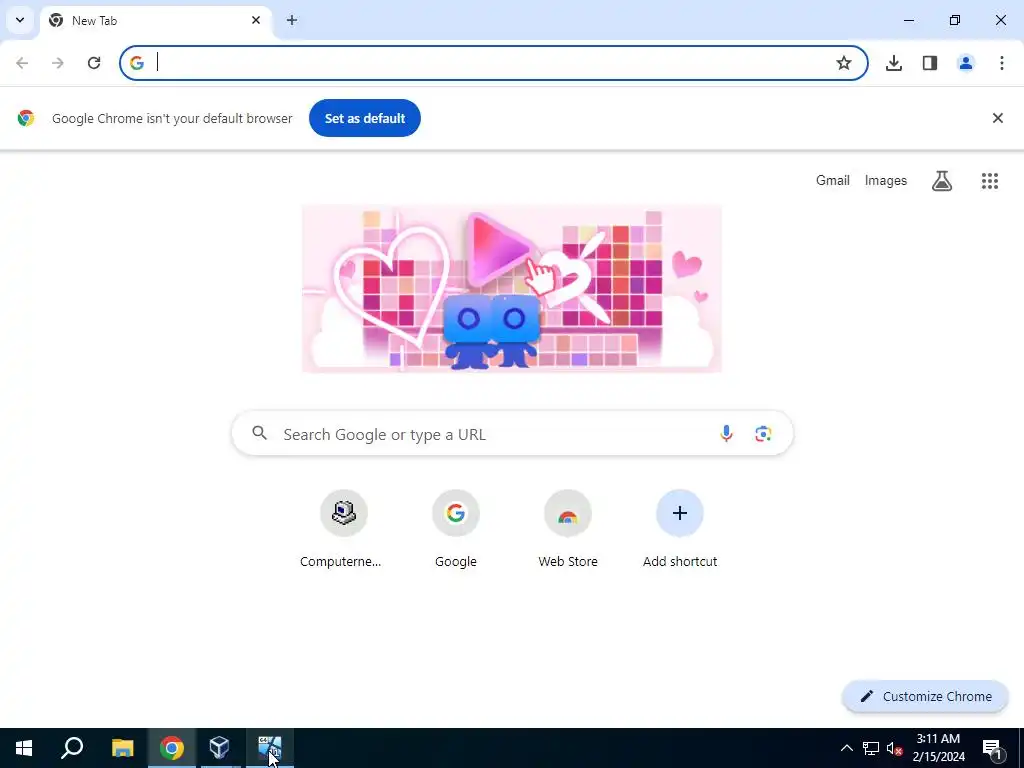Open the Google shortcut tile
The height and width of the screenshot is (768, 1024).
pyautogui.click(x=456, y=529)
